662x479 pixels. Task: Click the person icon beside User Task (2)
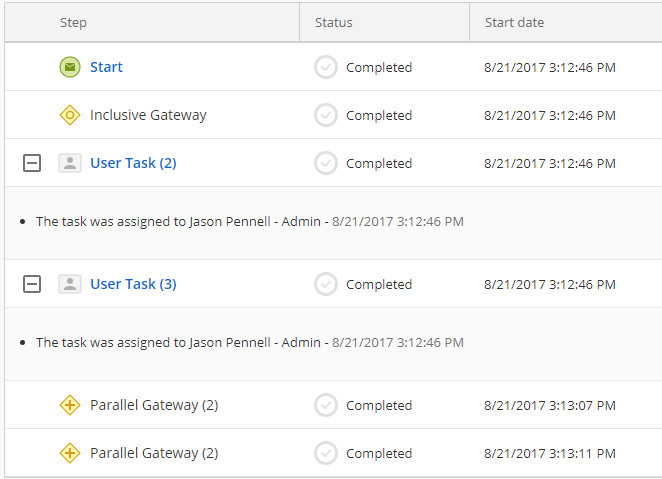coord(69,163)
